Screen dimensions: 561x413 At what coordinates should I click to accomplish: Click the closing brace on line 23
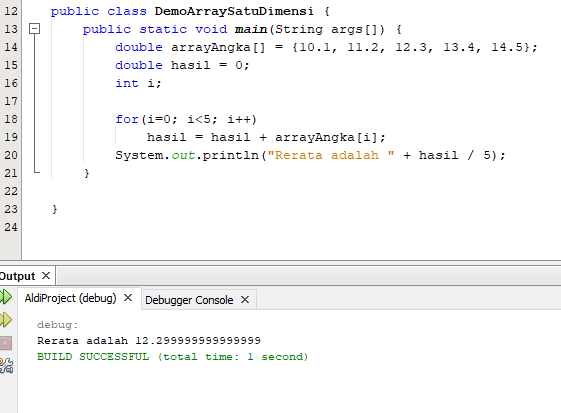(x=54, y=209)
